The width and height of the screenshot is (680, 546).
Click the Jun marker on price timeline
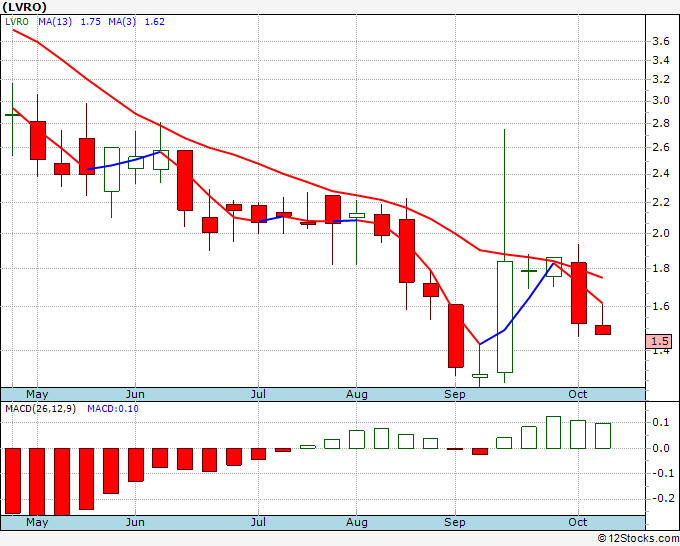click(x=135, y=394)
